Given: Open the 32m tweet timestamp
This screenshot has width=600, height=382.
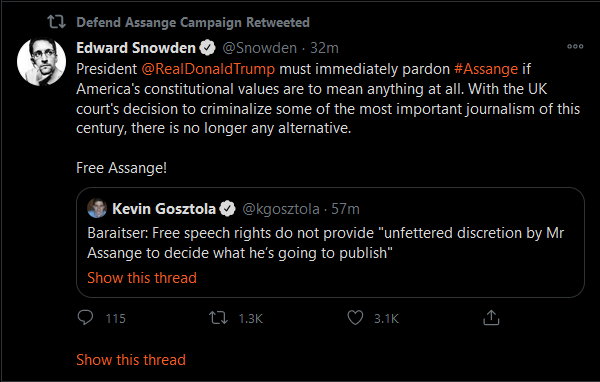Looking at the screenshot, I should [x=324, y=48].
